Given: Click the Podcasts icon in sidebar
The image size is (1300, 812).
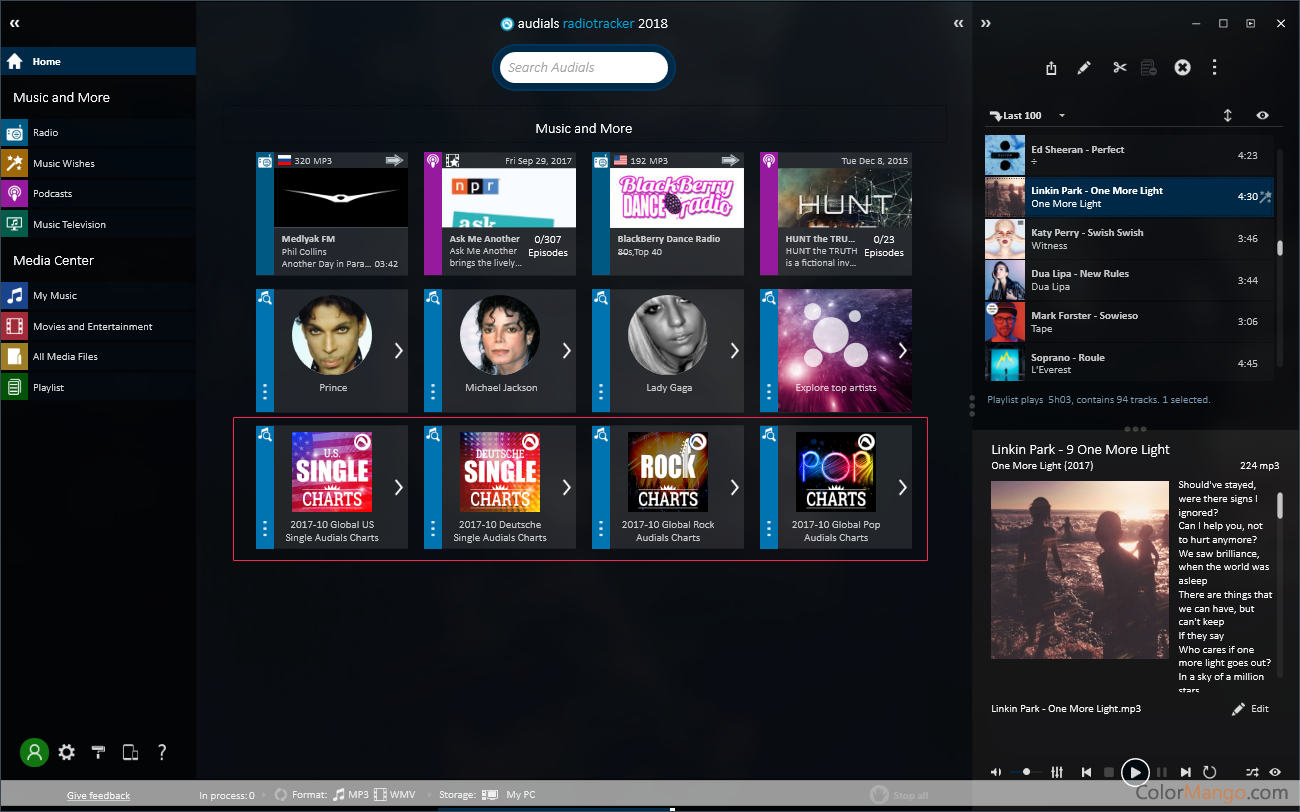Looking at the screenshot, I should (x=14, y=194).
